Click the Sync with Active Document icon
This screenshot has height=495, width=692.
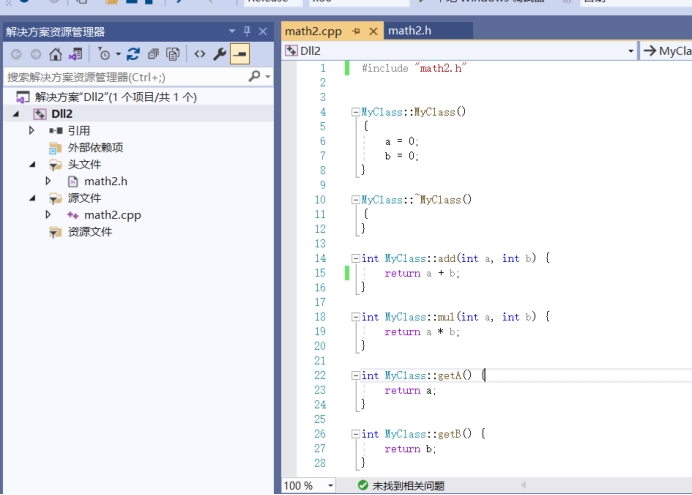click(133, 54)
